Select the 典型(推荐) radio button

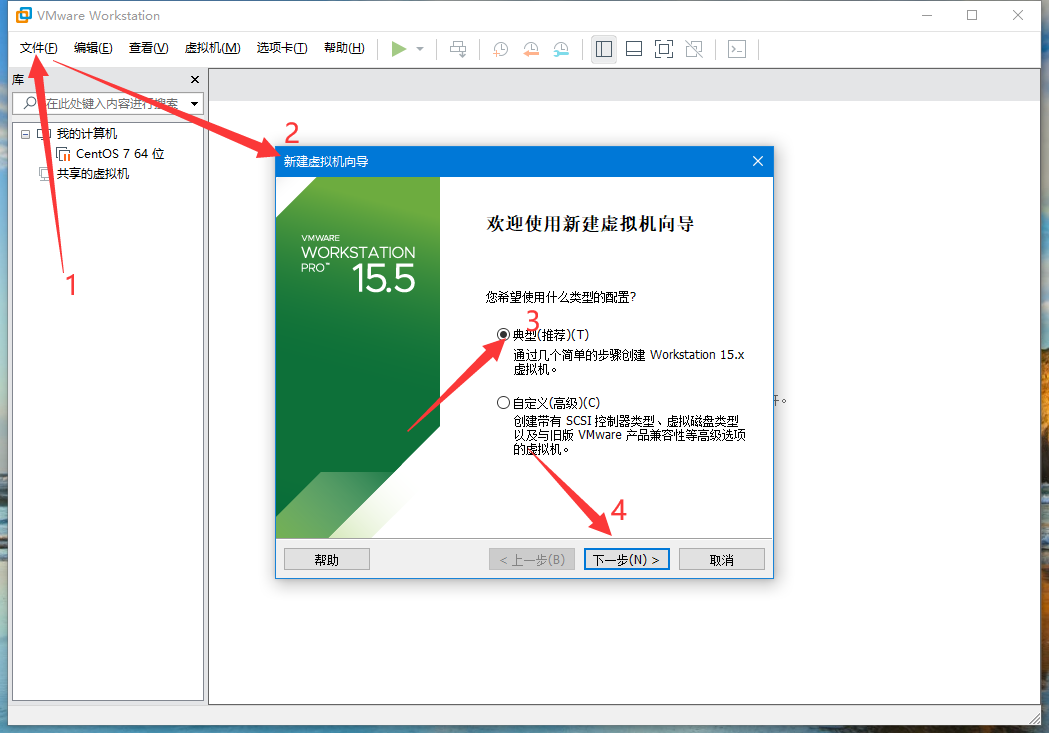503,335
